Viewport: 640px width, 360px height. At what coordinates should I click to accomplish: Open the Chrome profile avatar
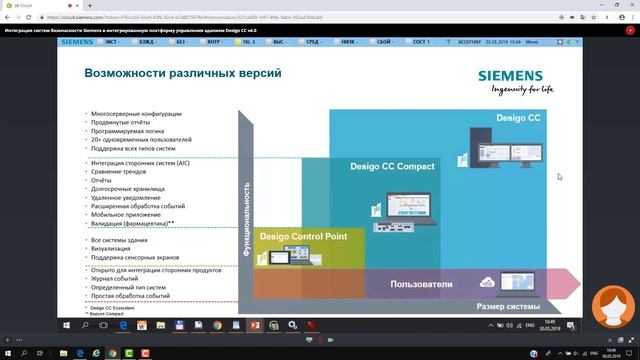[x=622, y=18]
